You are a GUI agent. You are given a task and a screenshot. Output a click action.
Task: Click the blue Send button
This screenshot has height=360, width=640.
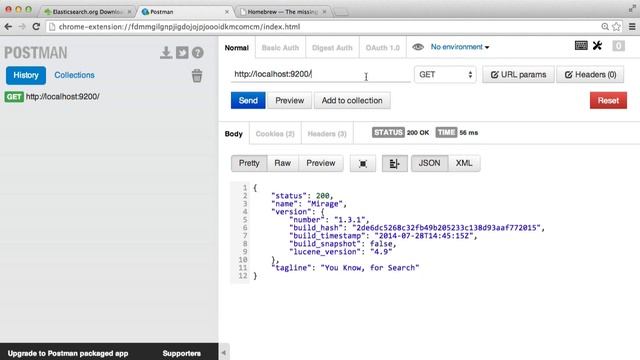click(248, 100)
